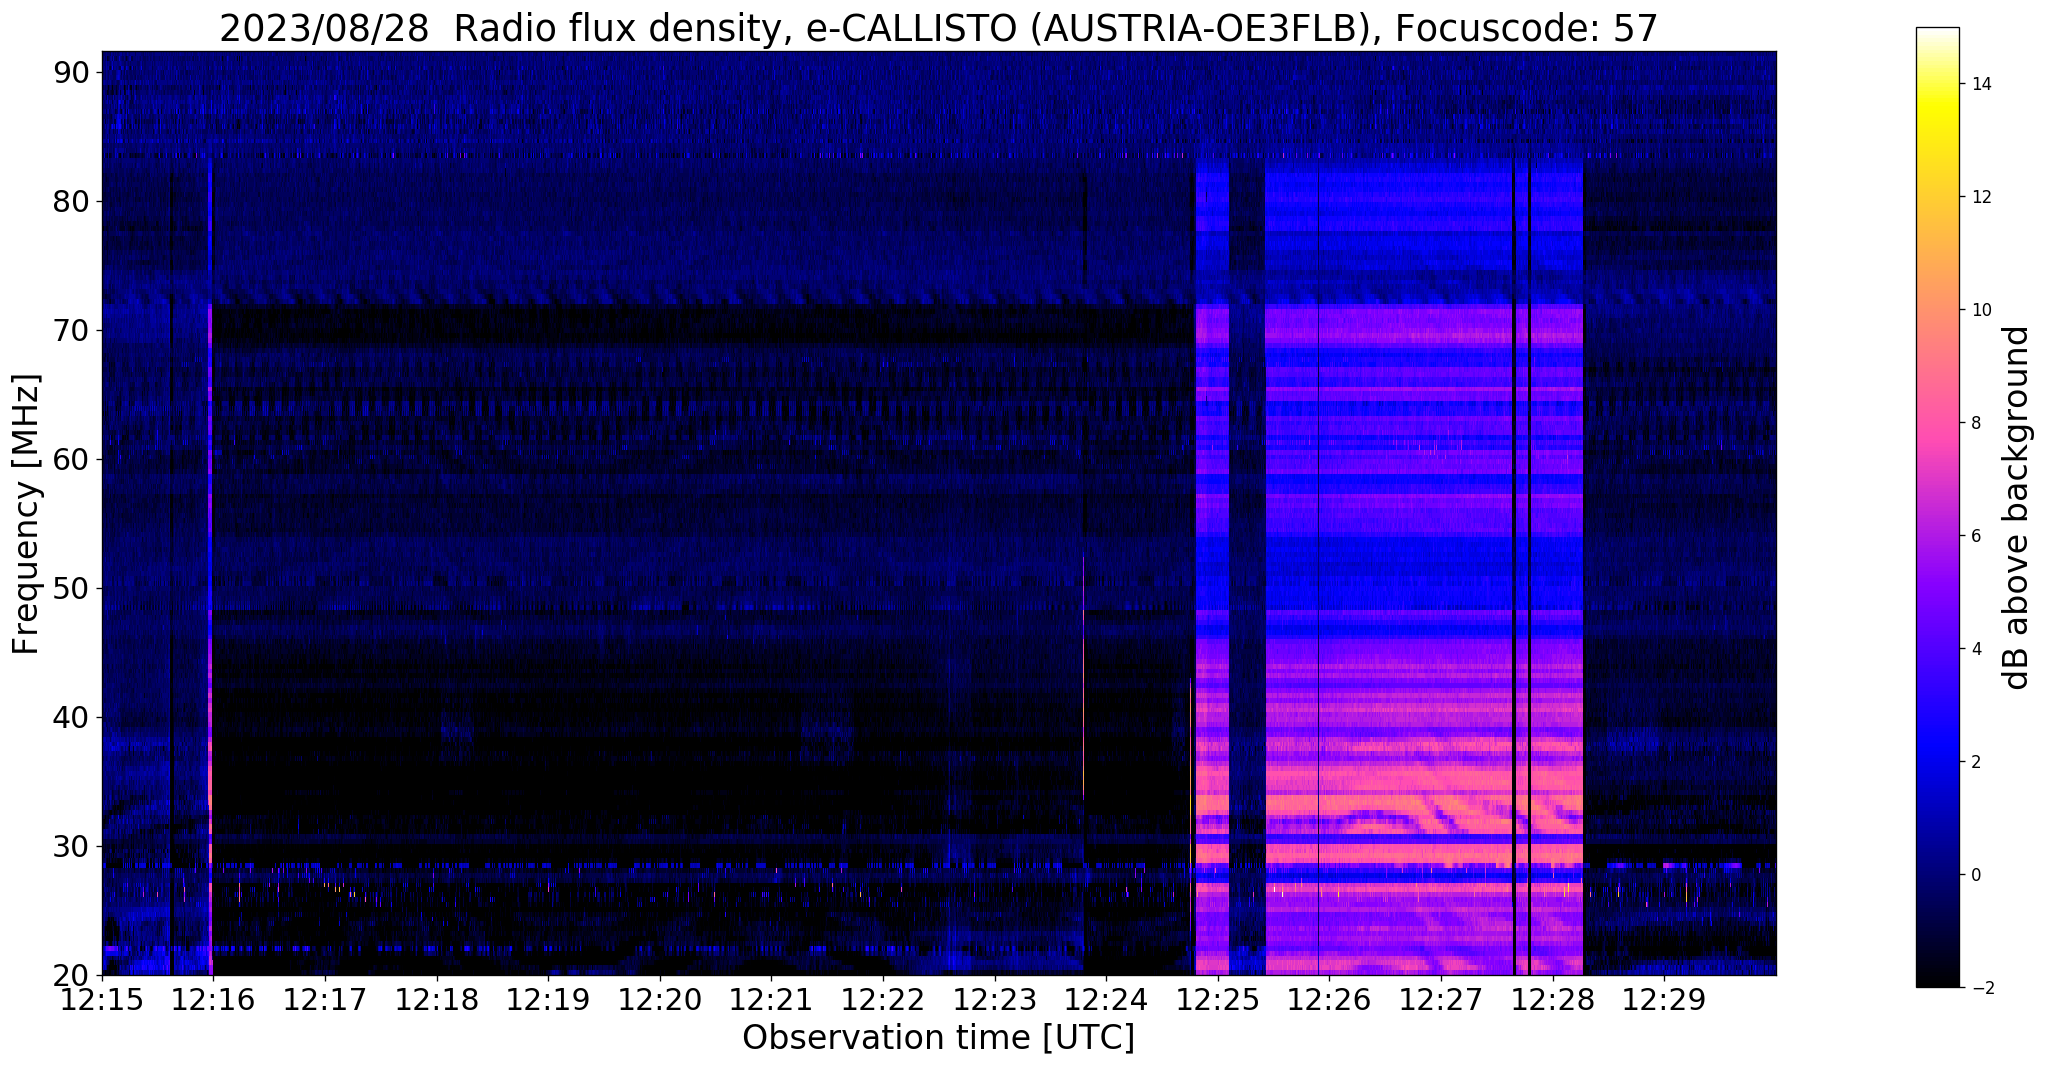Click the 12:18 time tick label
The width and height of the screenshot is (2047, 1067).
tap(436, 1000)
